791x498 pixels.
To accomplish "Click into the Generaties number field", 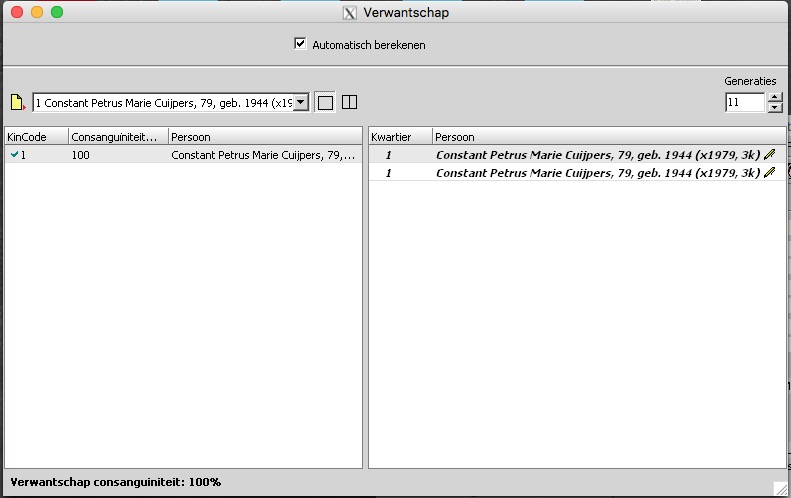I will pos(744,102).
